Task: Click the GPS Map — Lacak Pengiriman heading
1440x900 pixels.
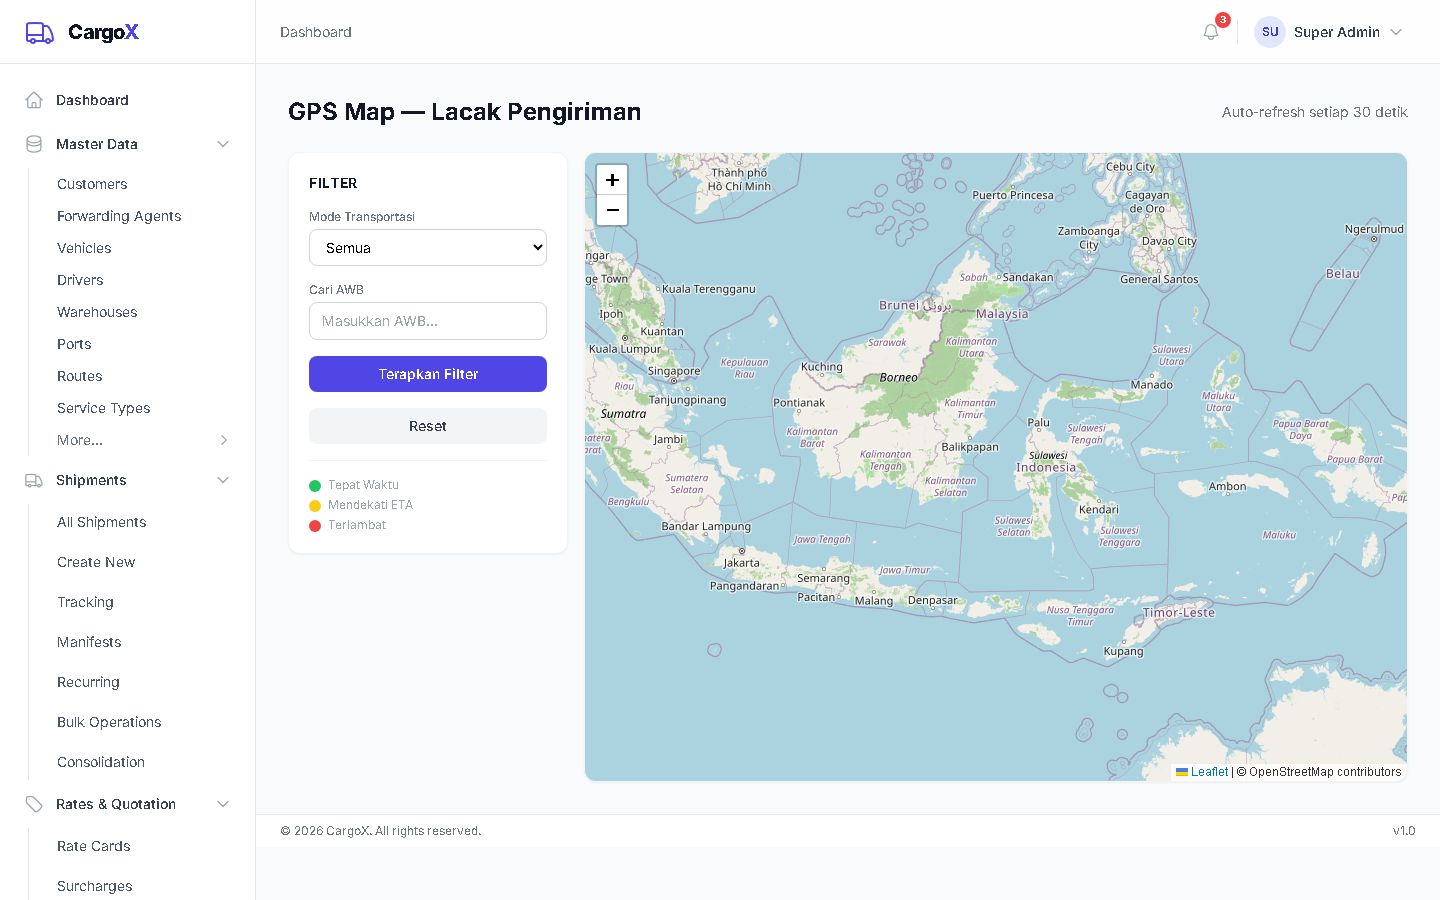Action: [465, 112]
